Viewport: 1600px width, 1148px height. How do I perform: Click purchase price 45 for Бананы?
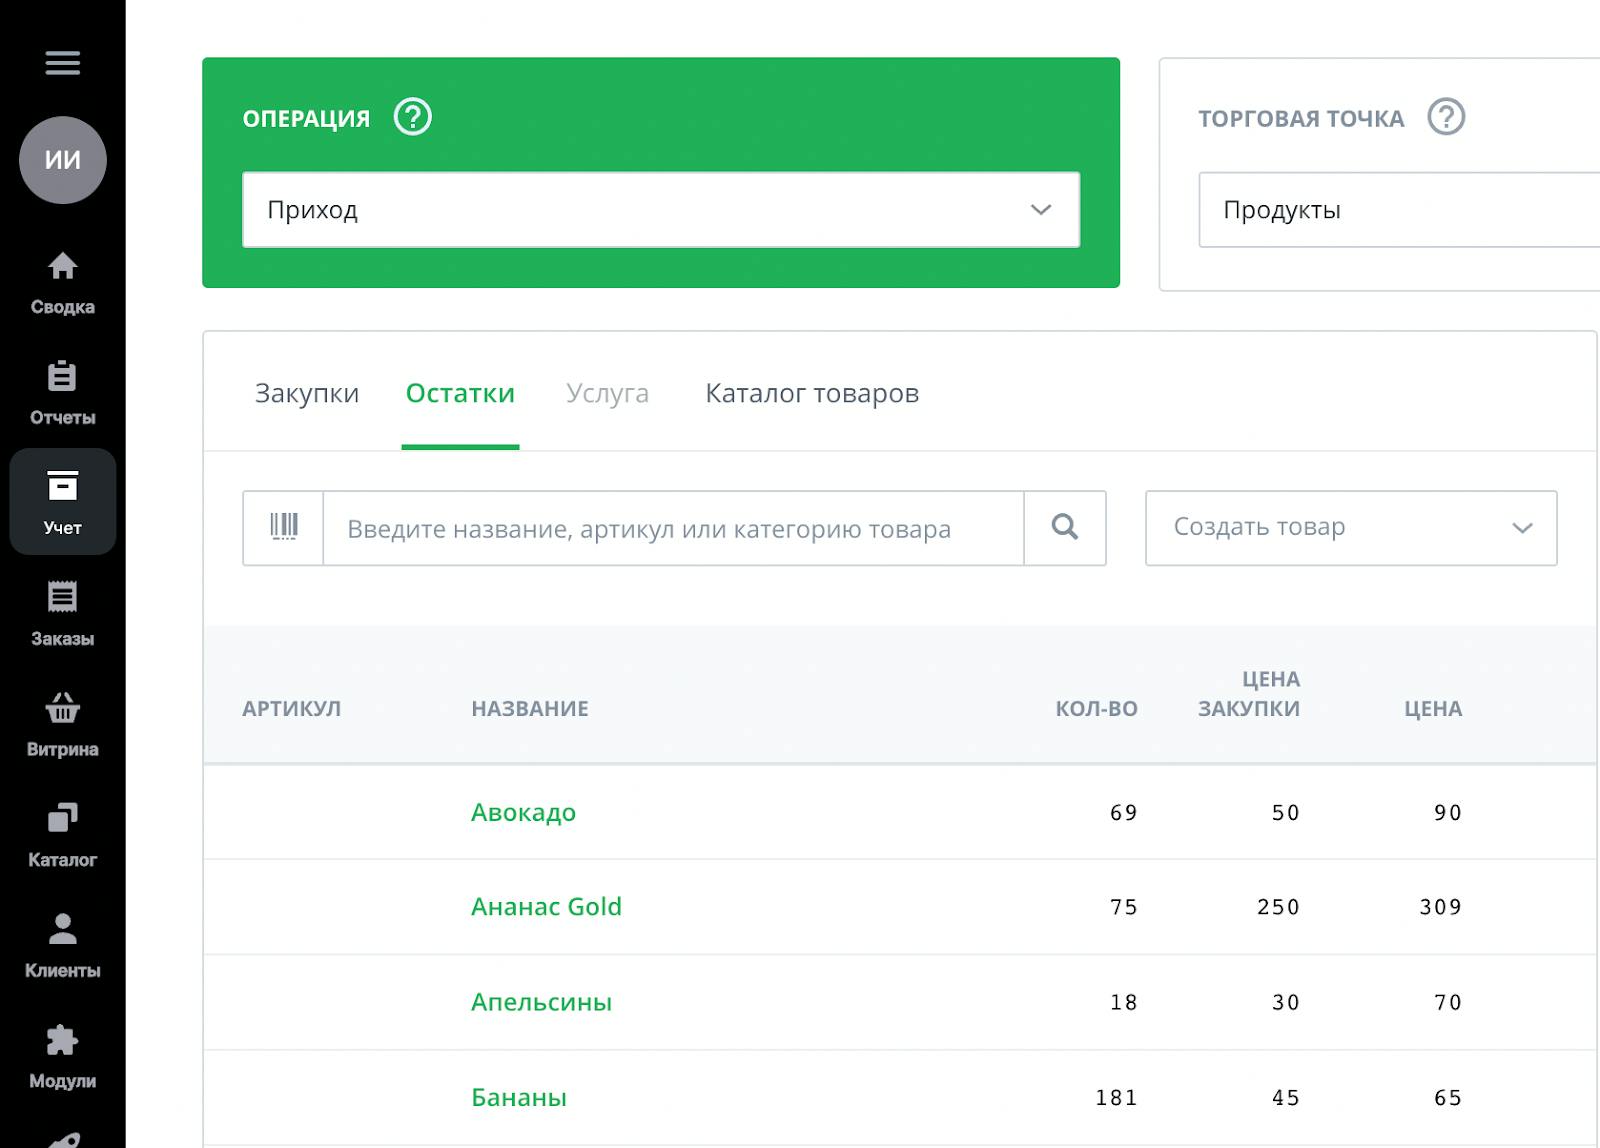[x=1286, y=1098]
